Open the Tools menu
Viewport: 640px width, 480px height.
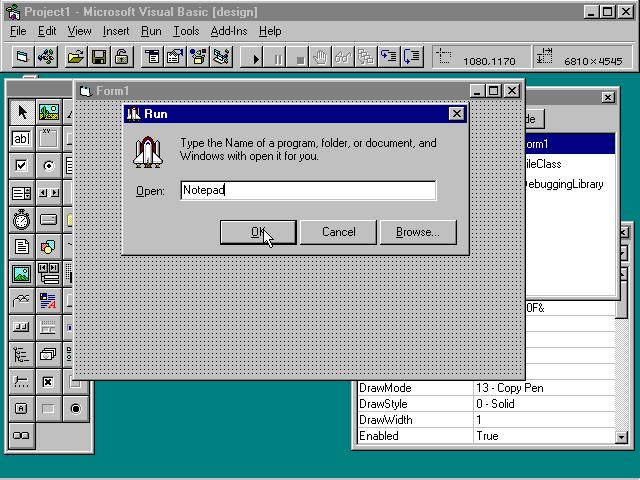[186, 31]
